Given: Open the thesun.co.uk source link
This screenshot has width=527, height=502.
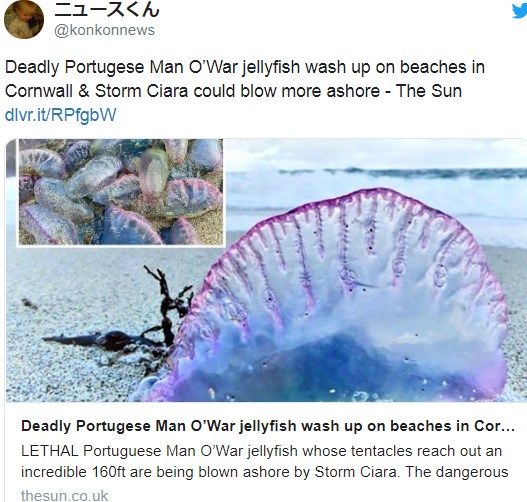Looking at the screenshot, I should (x=64, y=496).
